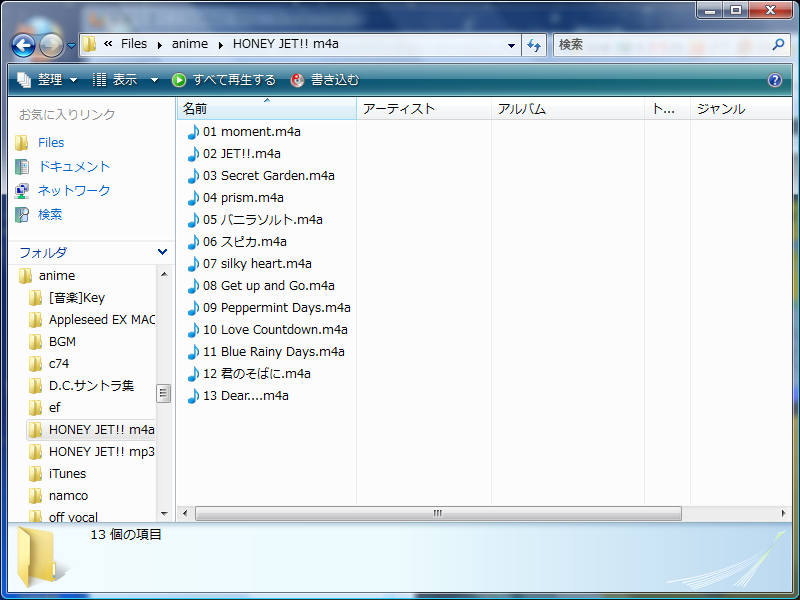Screen dimensions: 800x600
Task: Click music icon of 05 バニラソルト.m4a
Action: 193,219
